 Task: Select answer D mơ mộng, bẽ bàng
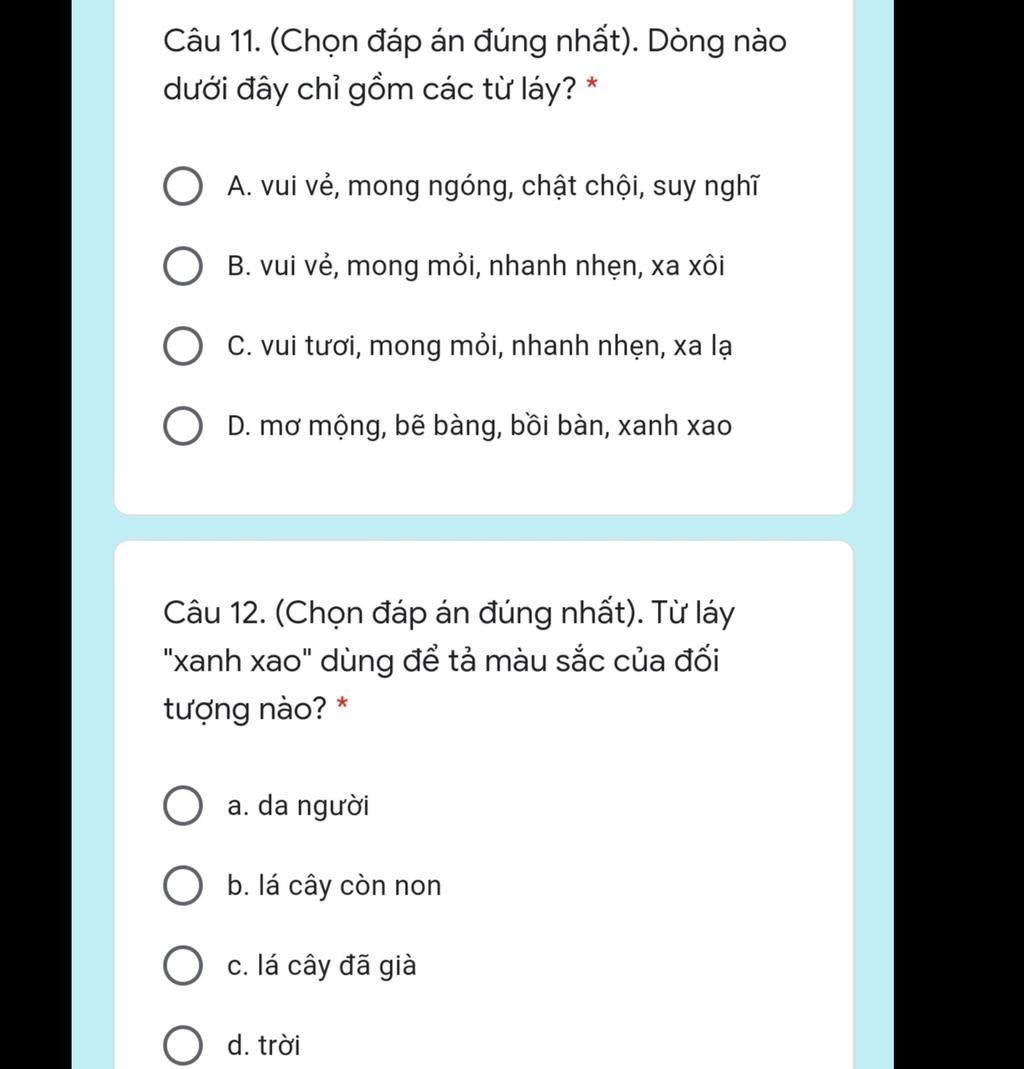point(183,426)
